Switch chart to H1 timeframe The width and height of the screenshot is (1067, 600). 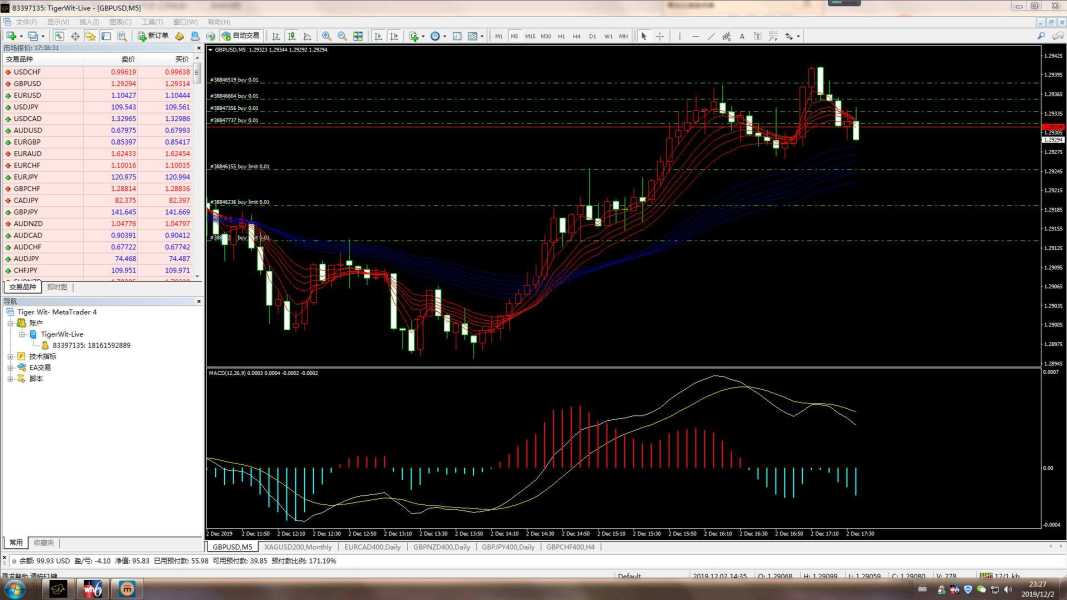pos(561,36)
